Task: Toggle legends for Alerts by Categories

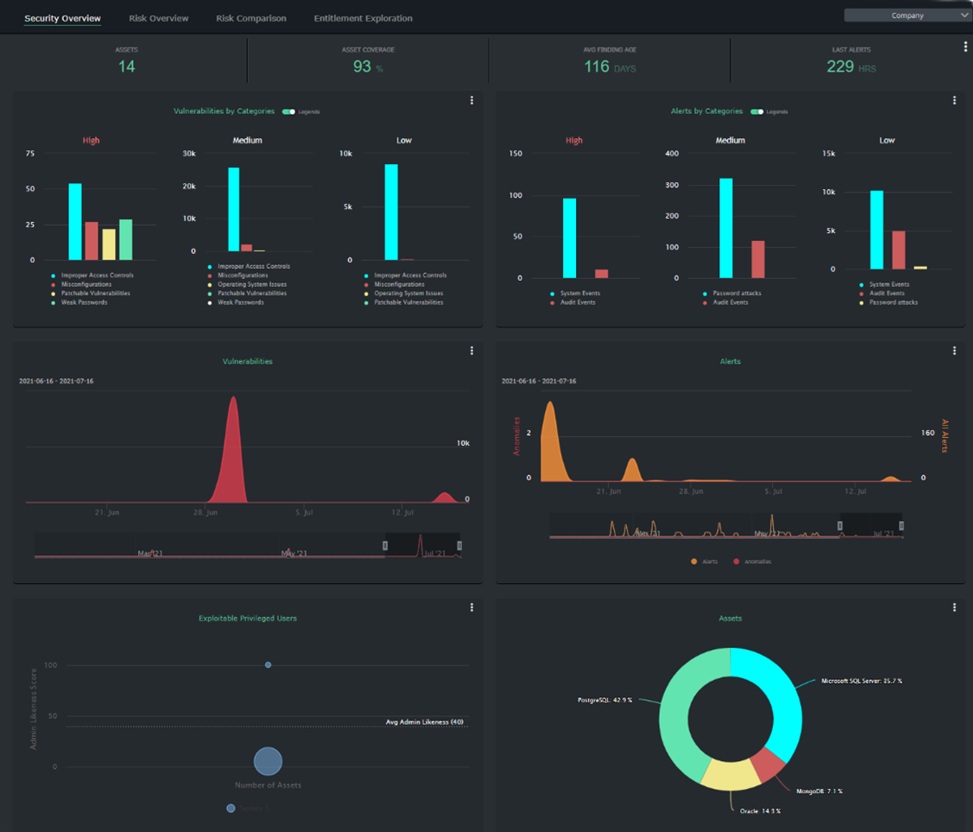Action: [757, 112]
